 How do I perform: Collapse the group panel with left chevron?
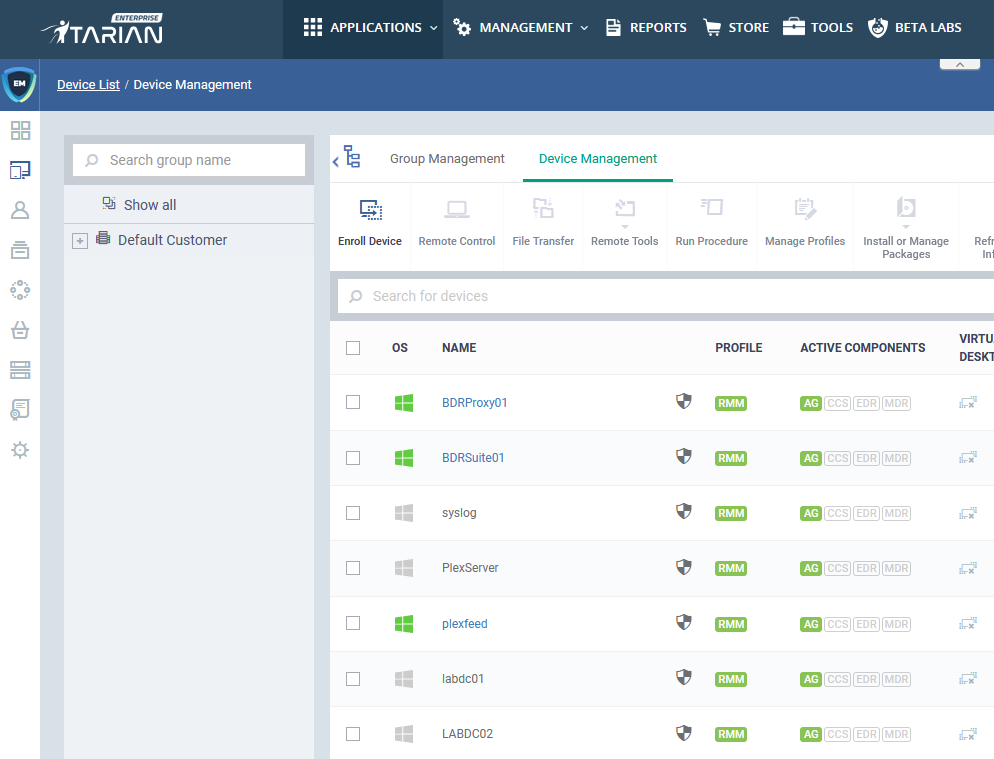[335, 162]
